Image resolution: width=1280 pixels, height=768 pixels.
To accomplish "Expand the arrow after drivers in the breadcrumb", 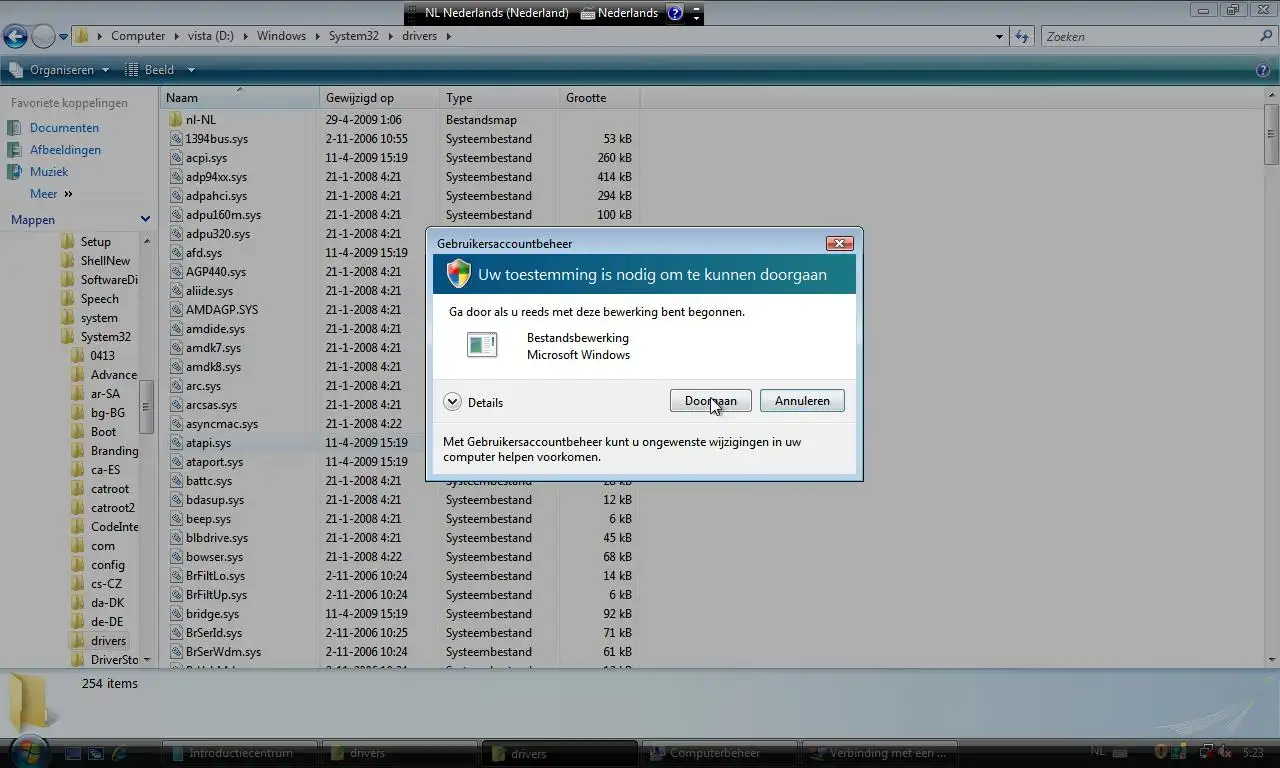I will click(x=447, y=37).
